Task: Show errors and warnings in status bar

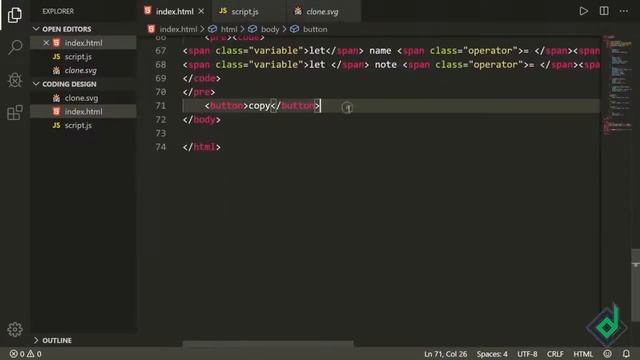Action: pyautogui.click(x=25, y=354)
